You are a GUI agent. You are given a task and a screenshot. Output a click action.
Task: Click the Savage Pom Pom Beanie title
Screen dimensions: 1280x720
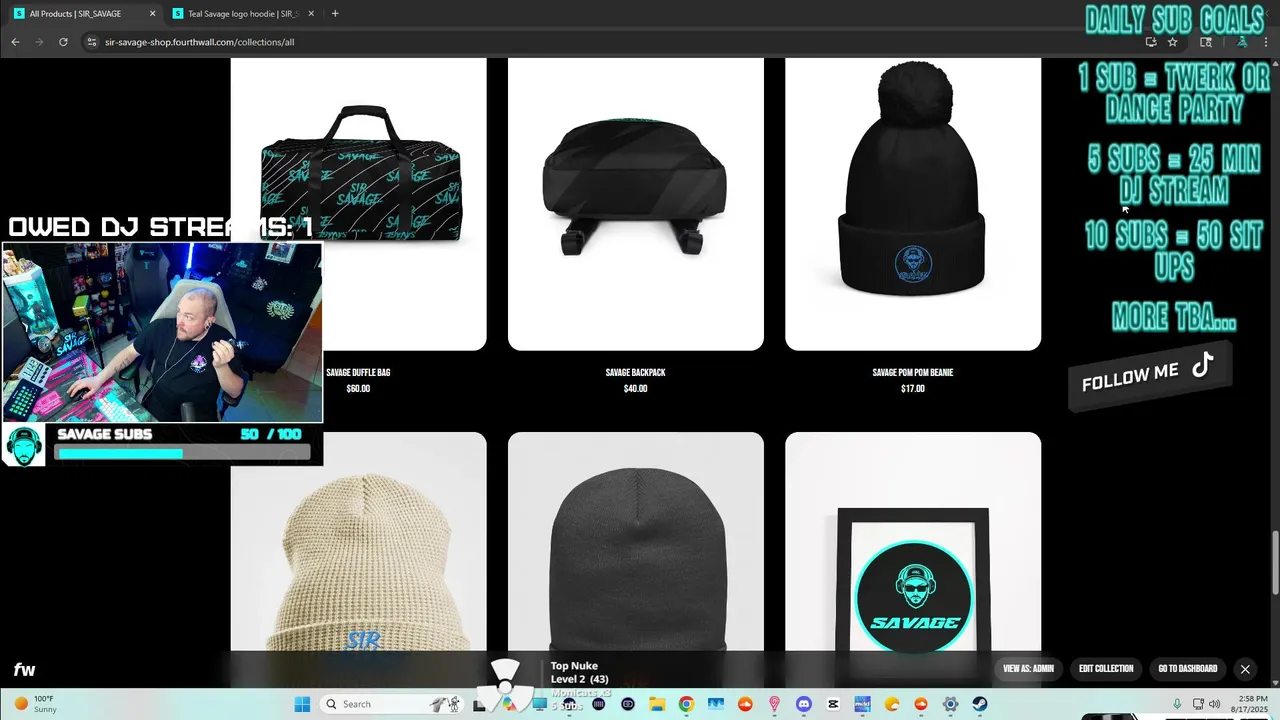[913, 373]
